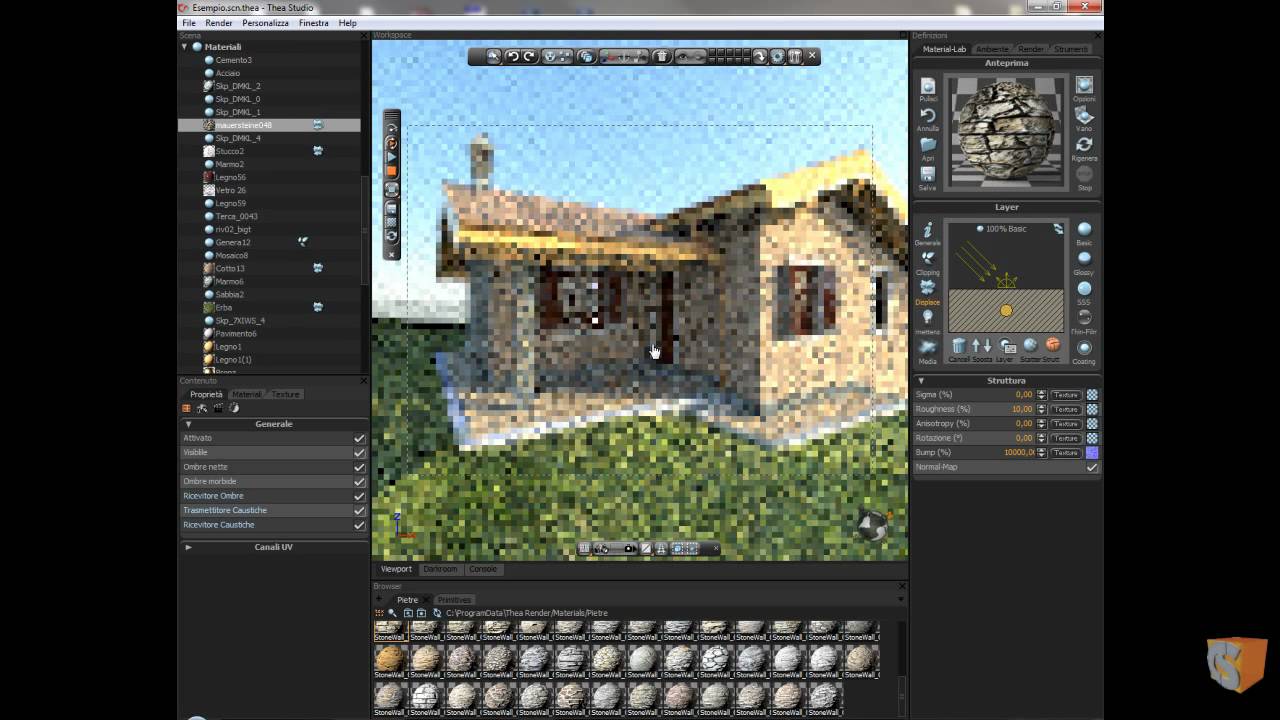Uncheck Ombre nette option
This screenshot has width=1280, height=720.
[x=359, y=467]
